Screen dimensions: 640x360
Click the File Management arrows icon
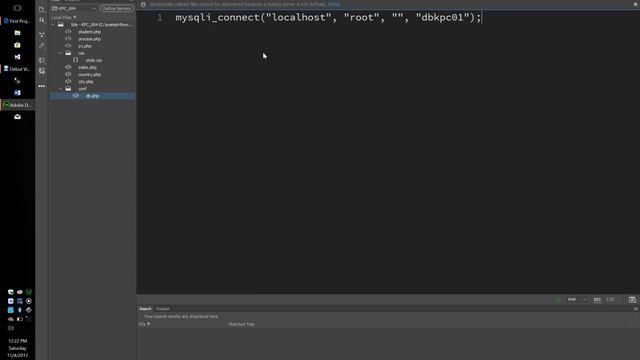pyautogui.click(x=42, y=20)
